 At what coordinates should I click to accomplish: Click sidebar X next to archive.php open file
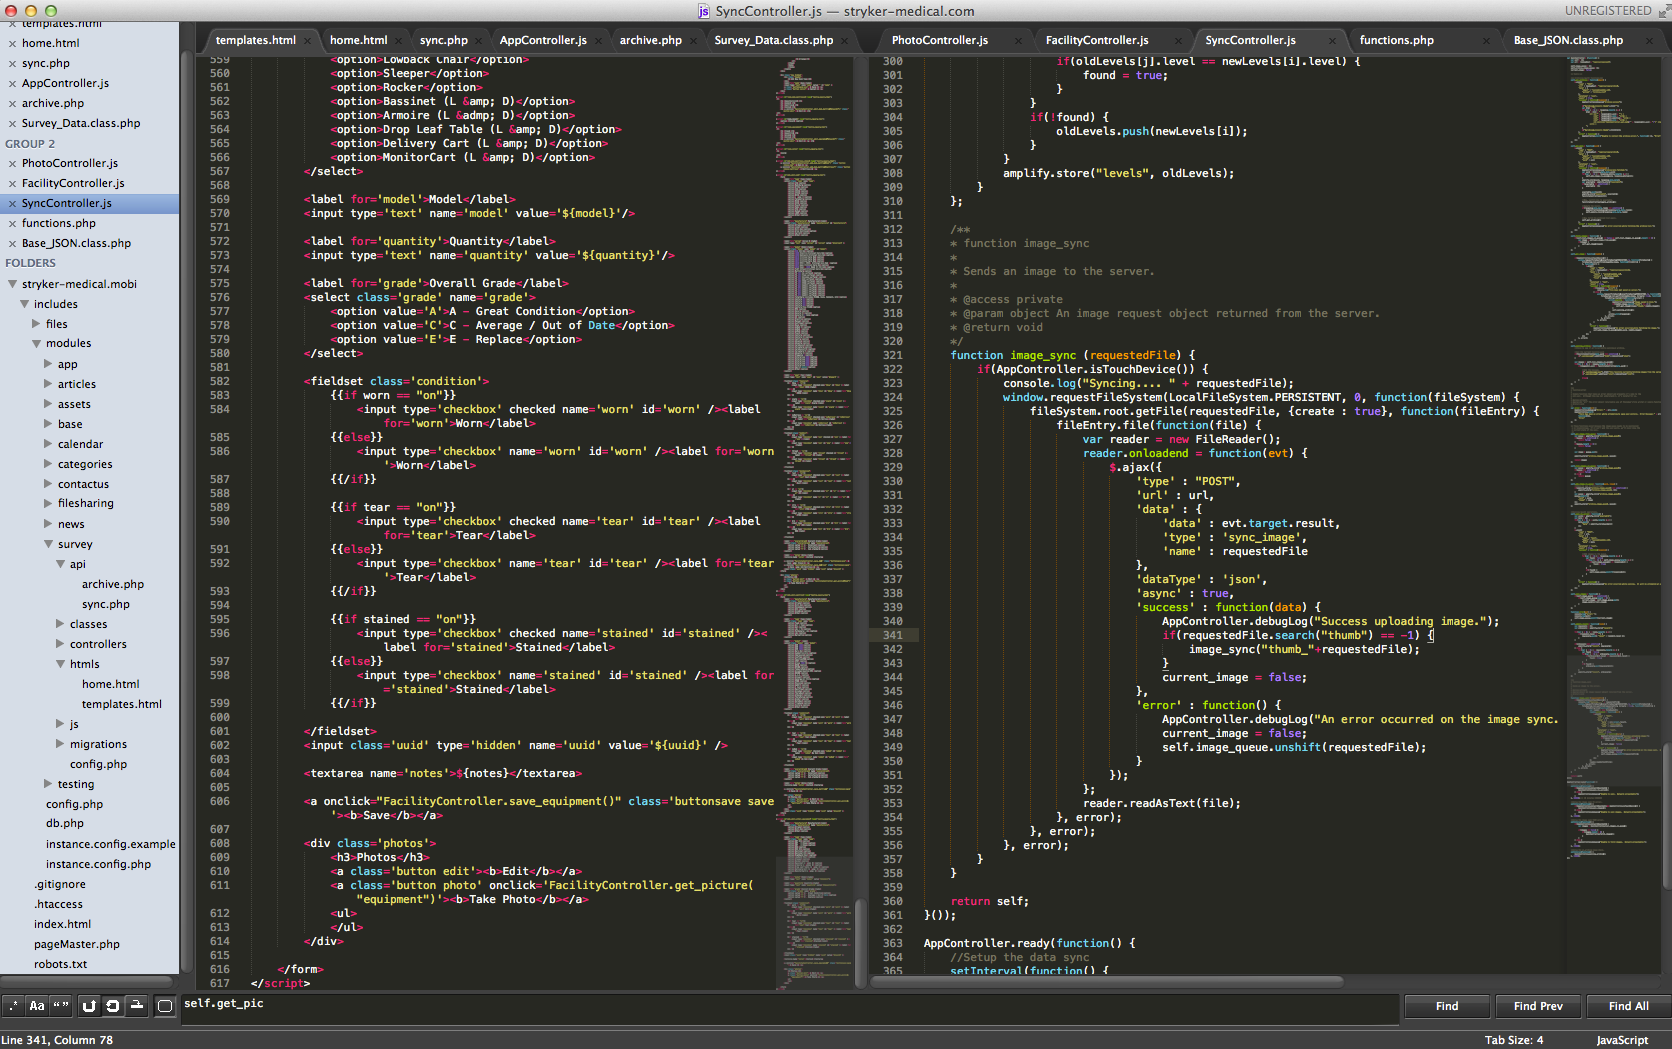point(12,104)
